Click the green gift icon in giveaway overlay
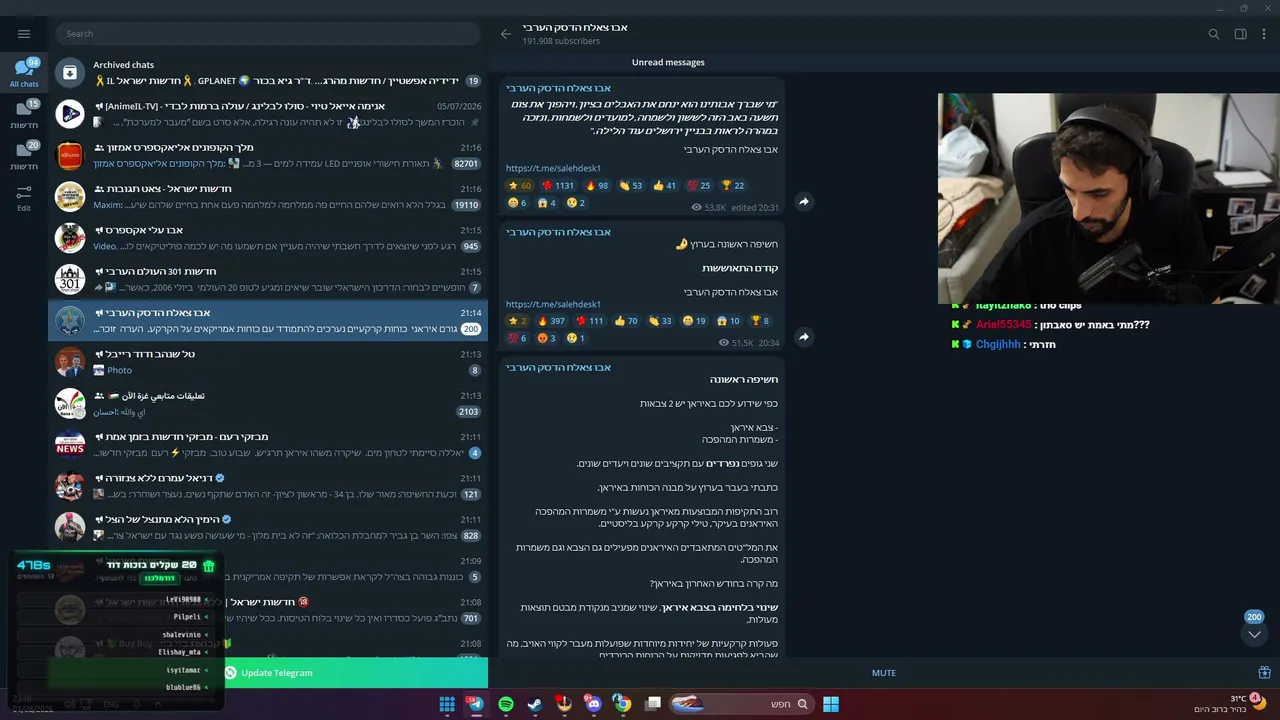 tap(208, 566)
